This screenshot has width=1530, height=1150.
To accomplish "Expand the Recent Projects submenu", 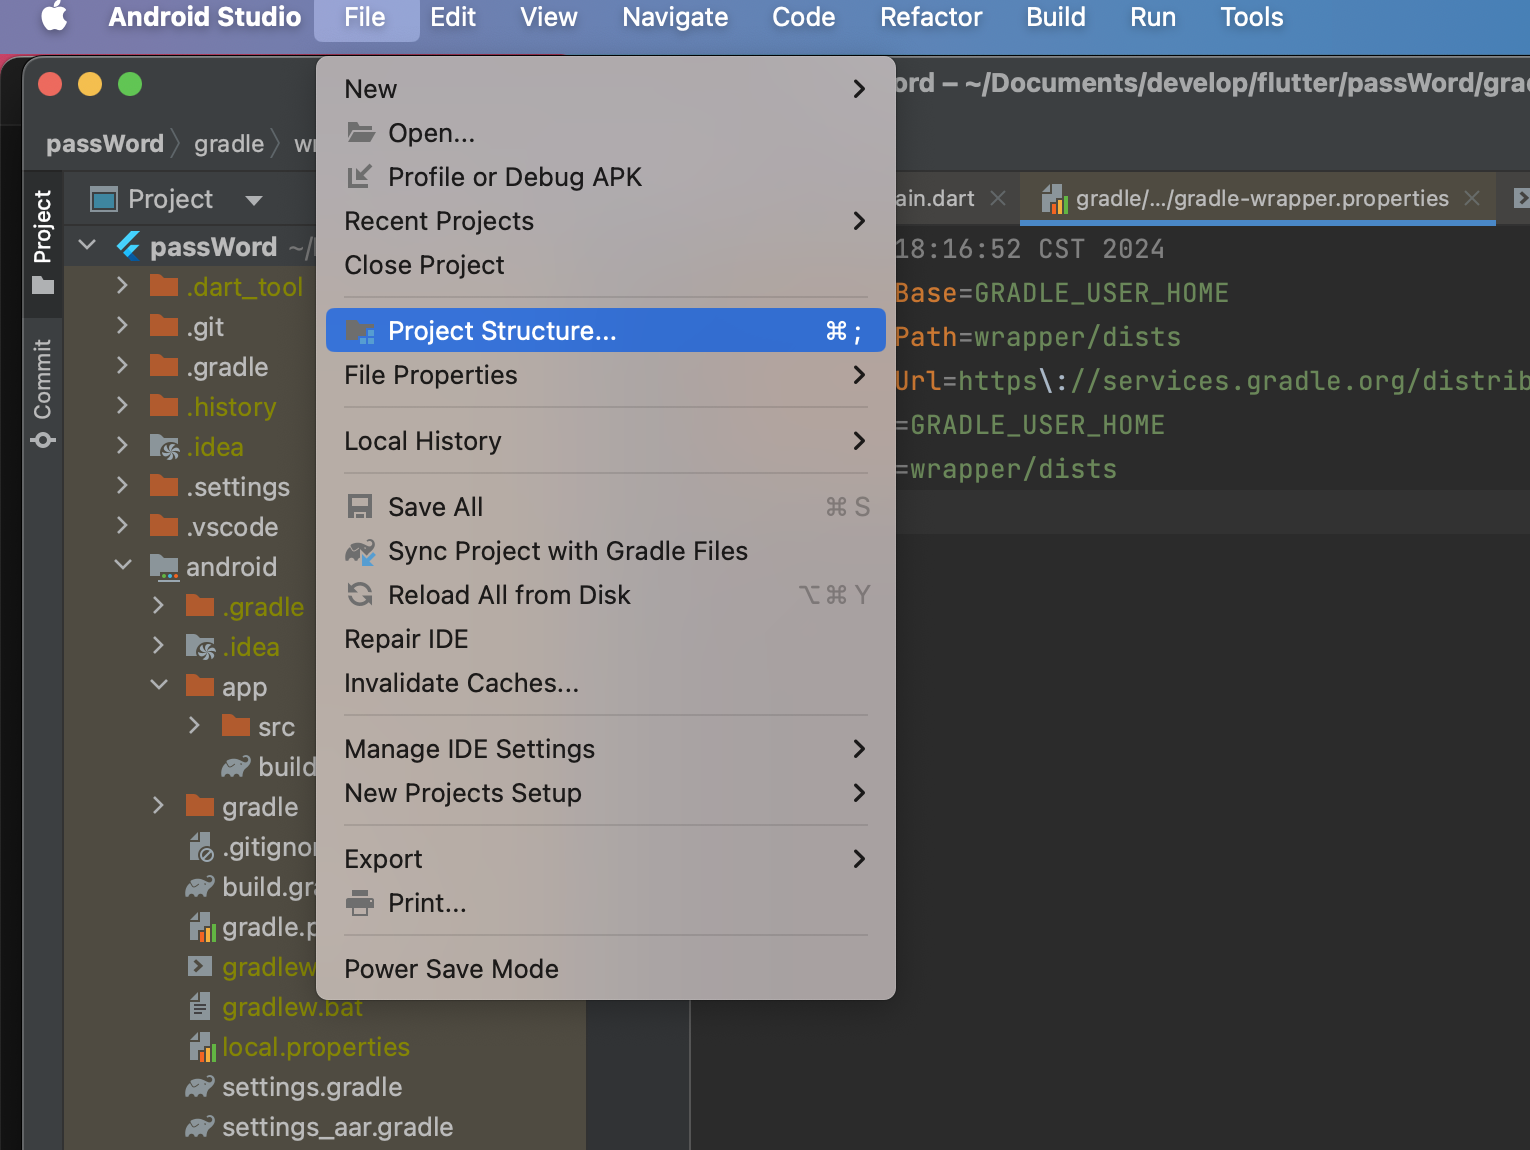I will point(605,221).
